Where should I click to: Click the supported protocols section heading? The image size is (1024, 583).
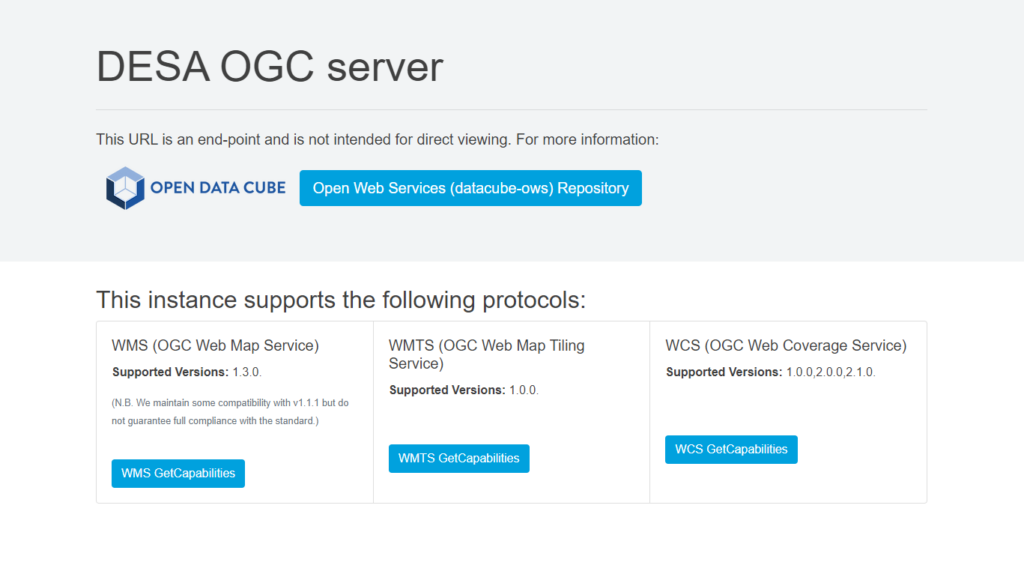(x=340, y=299)
